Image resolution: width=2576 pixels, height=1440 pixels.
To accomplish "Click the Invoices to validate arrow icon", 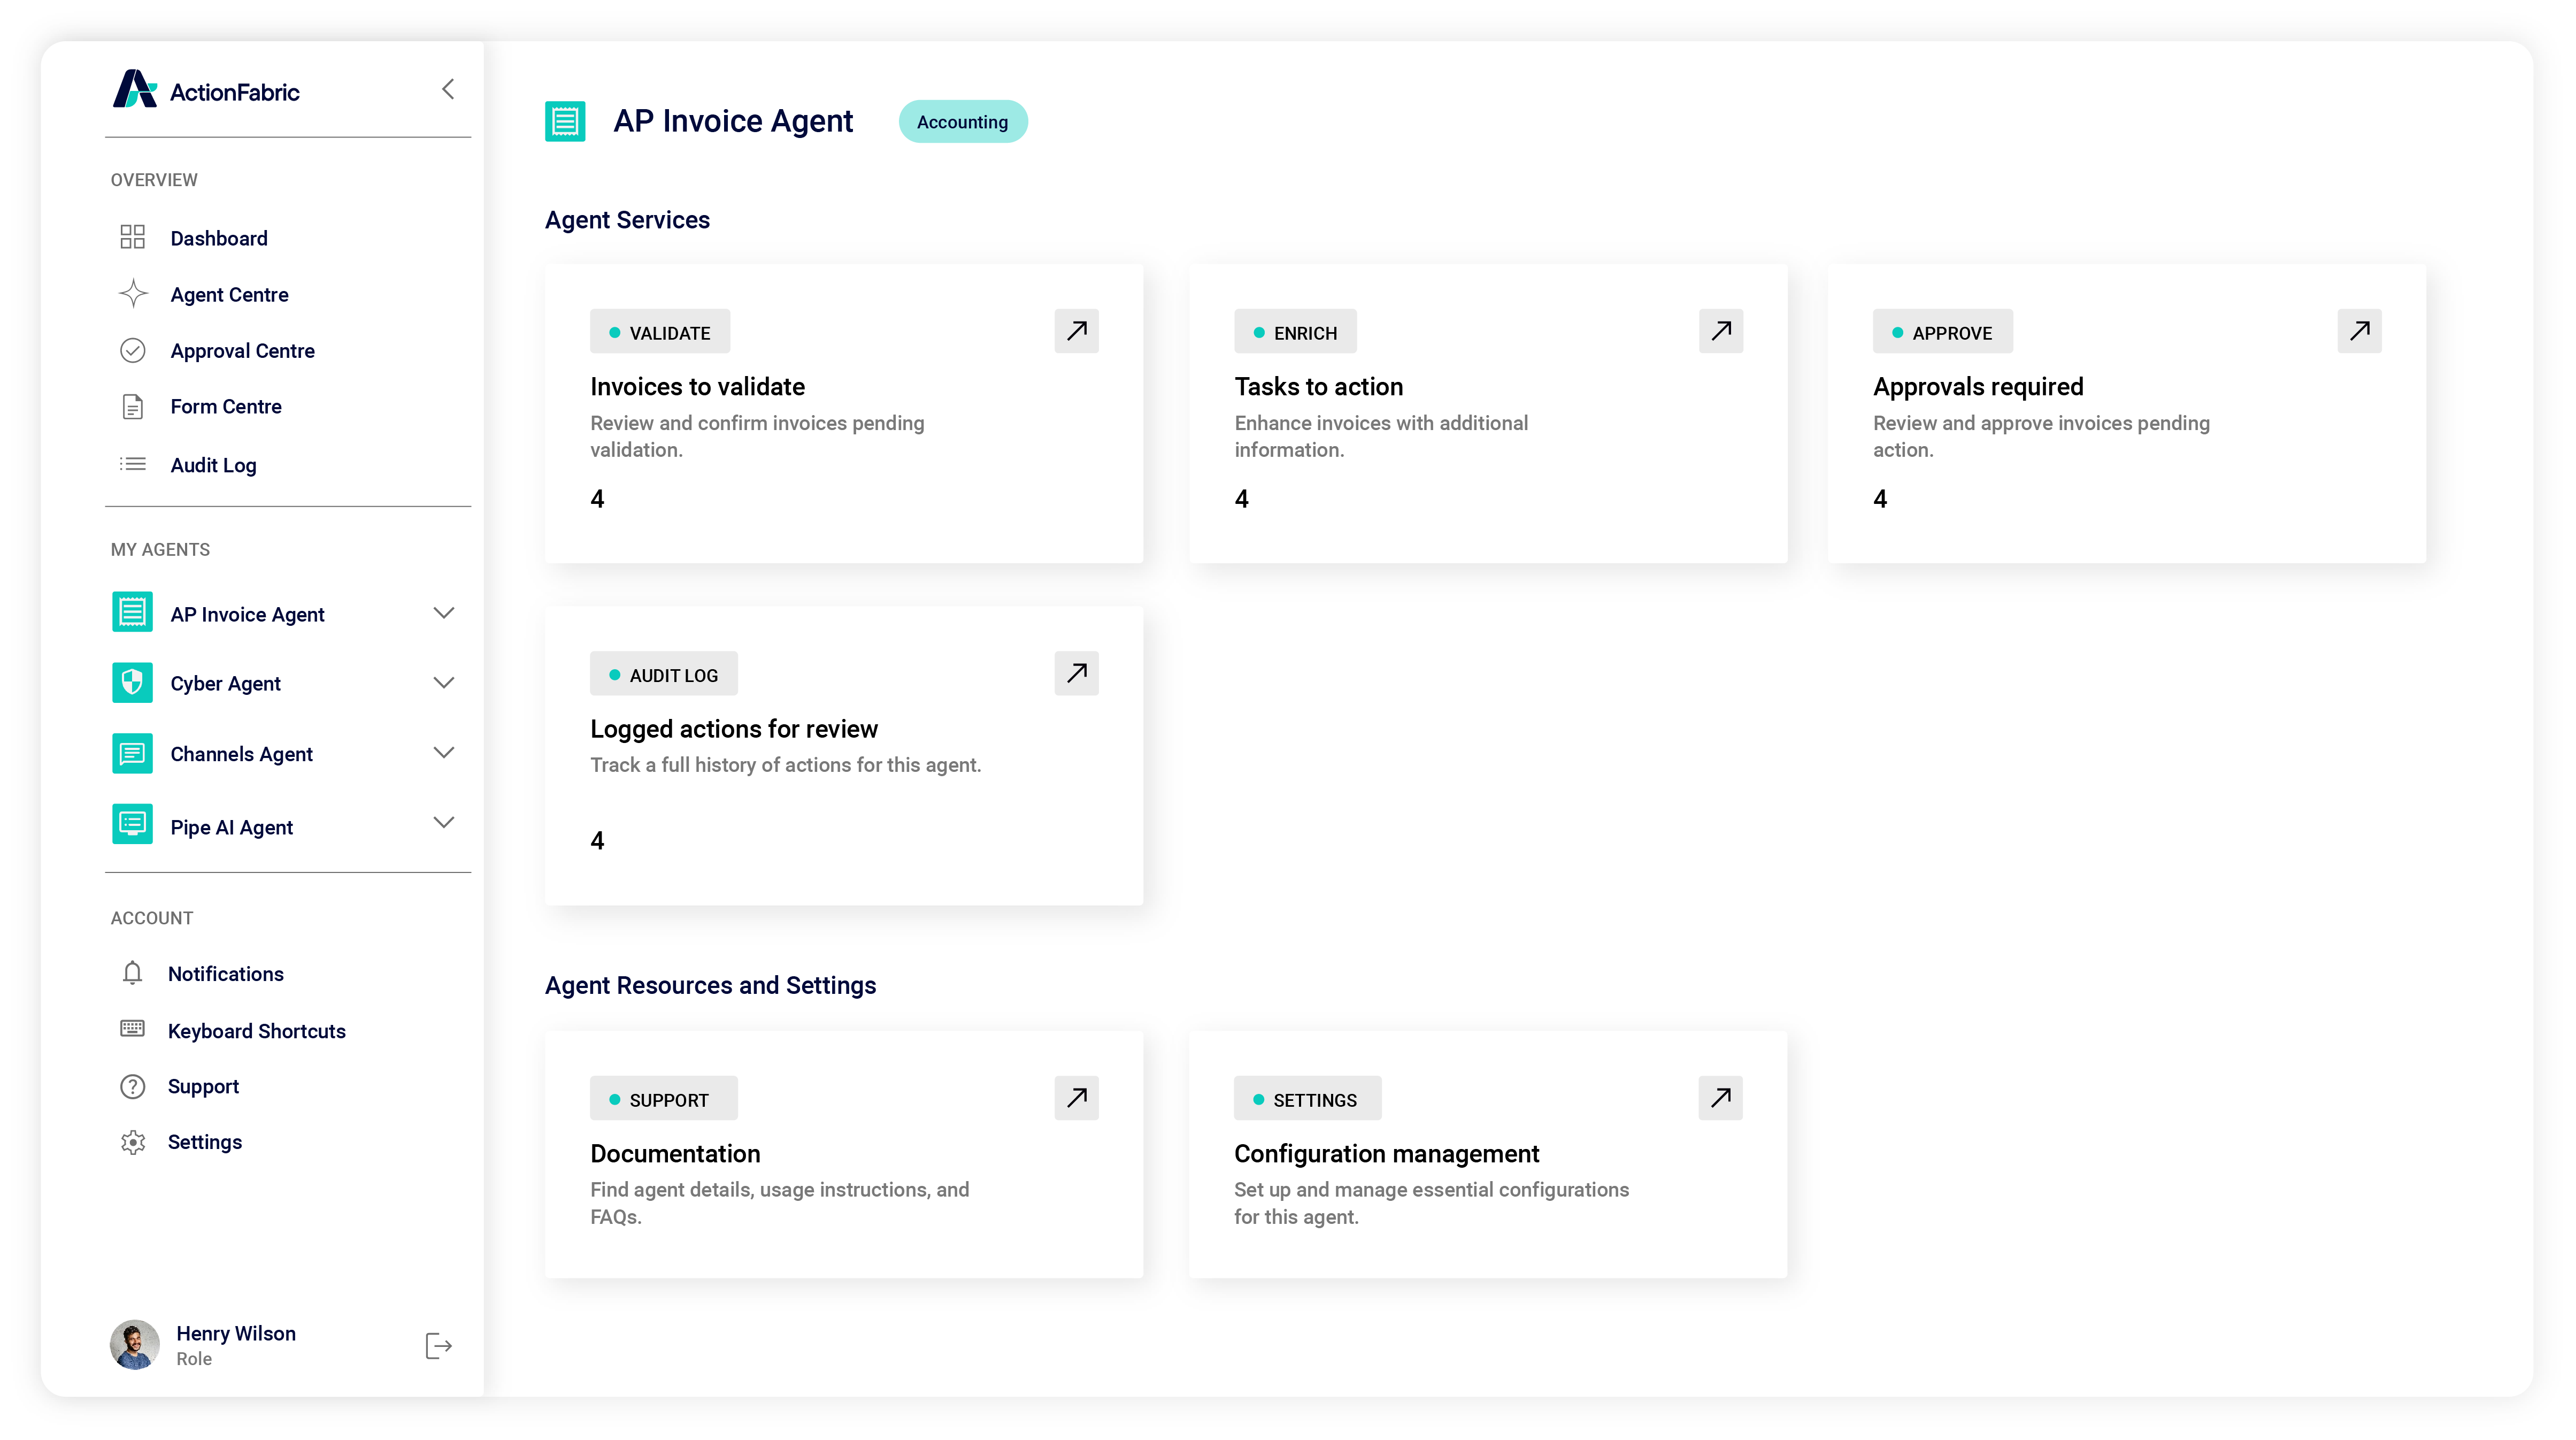I will click(1076, 331).
